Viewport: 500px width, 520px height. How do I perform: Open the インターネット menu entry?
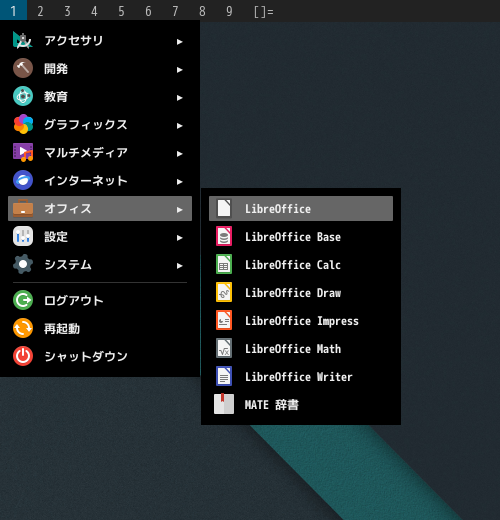(100, 180)
